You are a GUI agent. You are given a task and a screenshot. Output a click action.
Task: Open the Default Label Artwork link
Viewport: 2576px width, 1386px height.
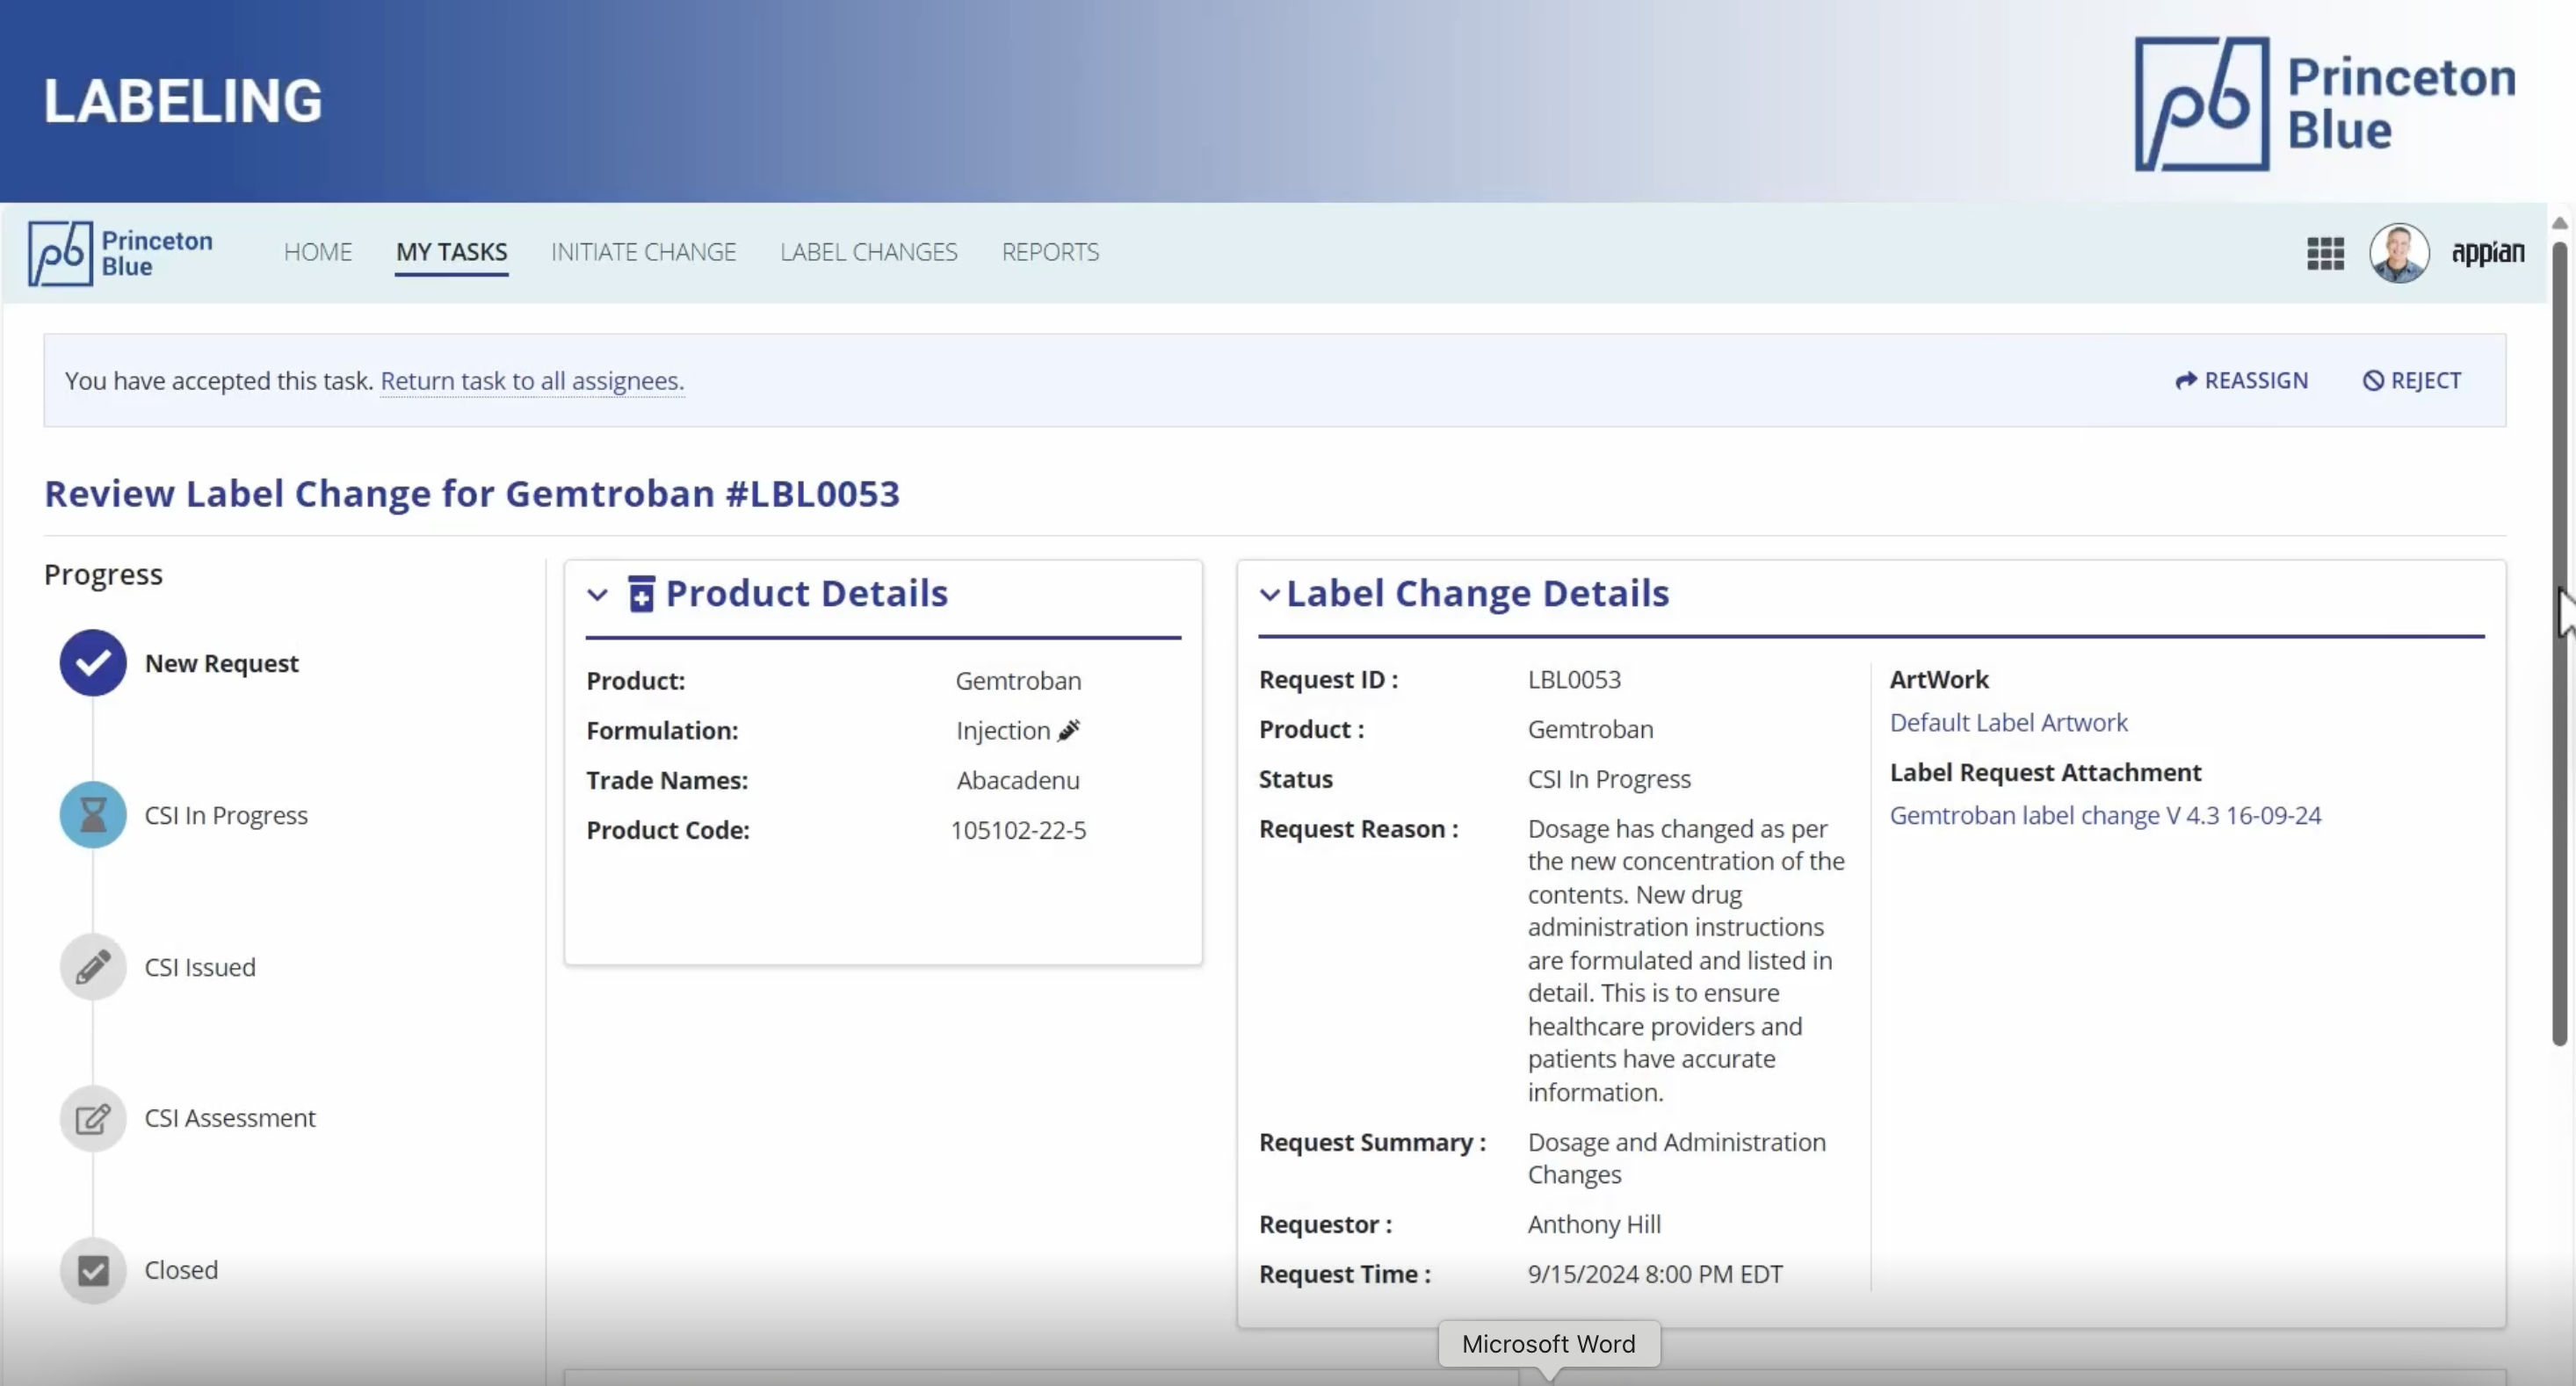pyautogui.click(x=2008, y=722)
